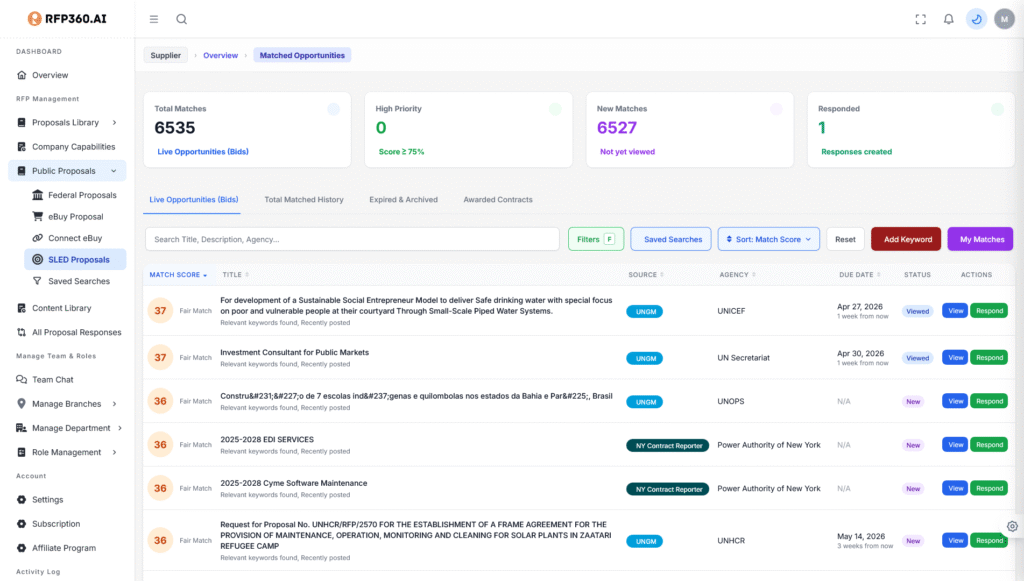This screenshot has width=1024, height=581.
Task: Sort table by Match Score column header
Action: (177, 275)
